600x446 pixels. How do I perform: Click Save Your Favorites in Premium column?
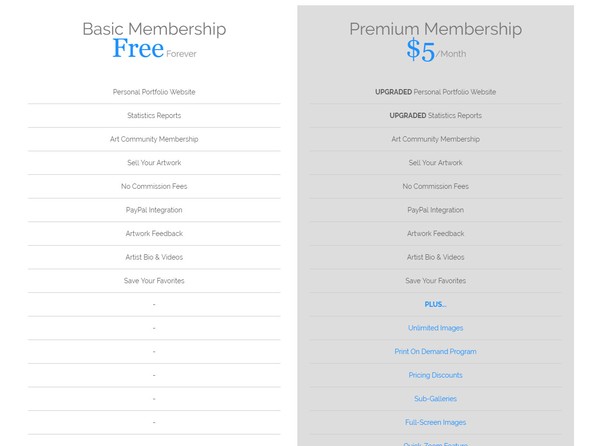click(435, 281)
